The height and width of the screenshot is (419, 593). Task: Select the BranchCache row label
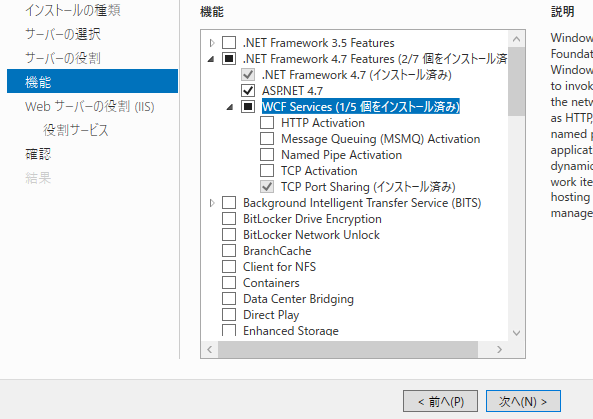[x=277, y=251]
